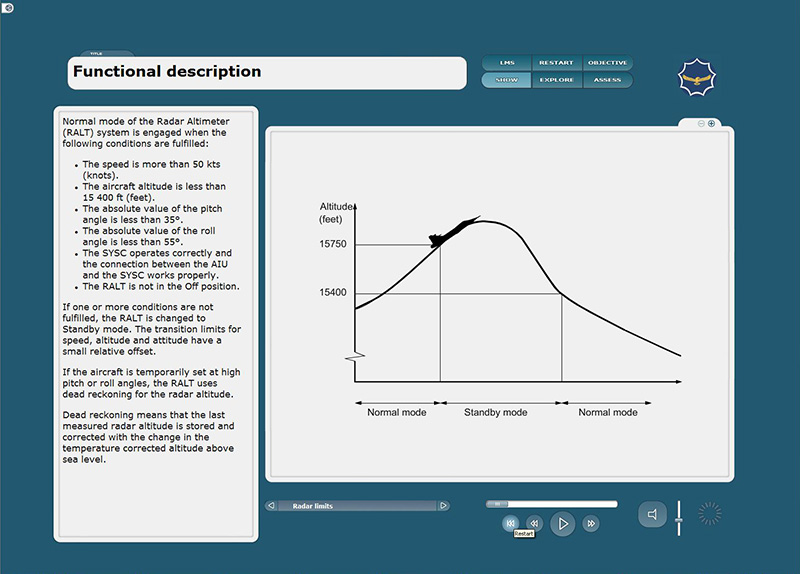Click the eagle emblem logo

(x=697, y=78)
